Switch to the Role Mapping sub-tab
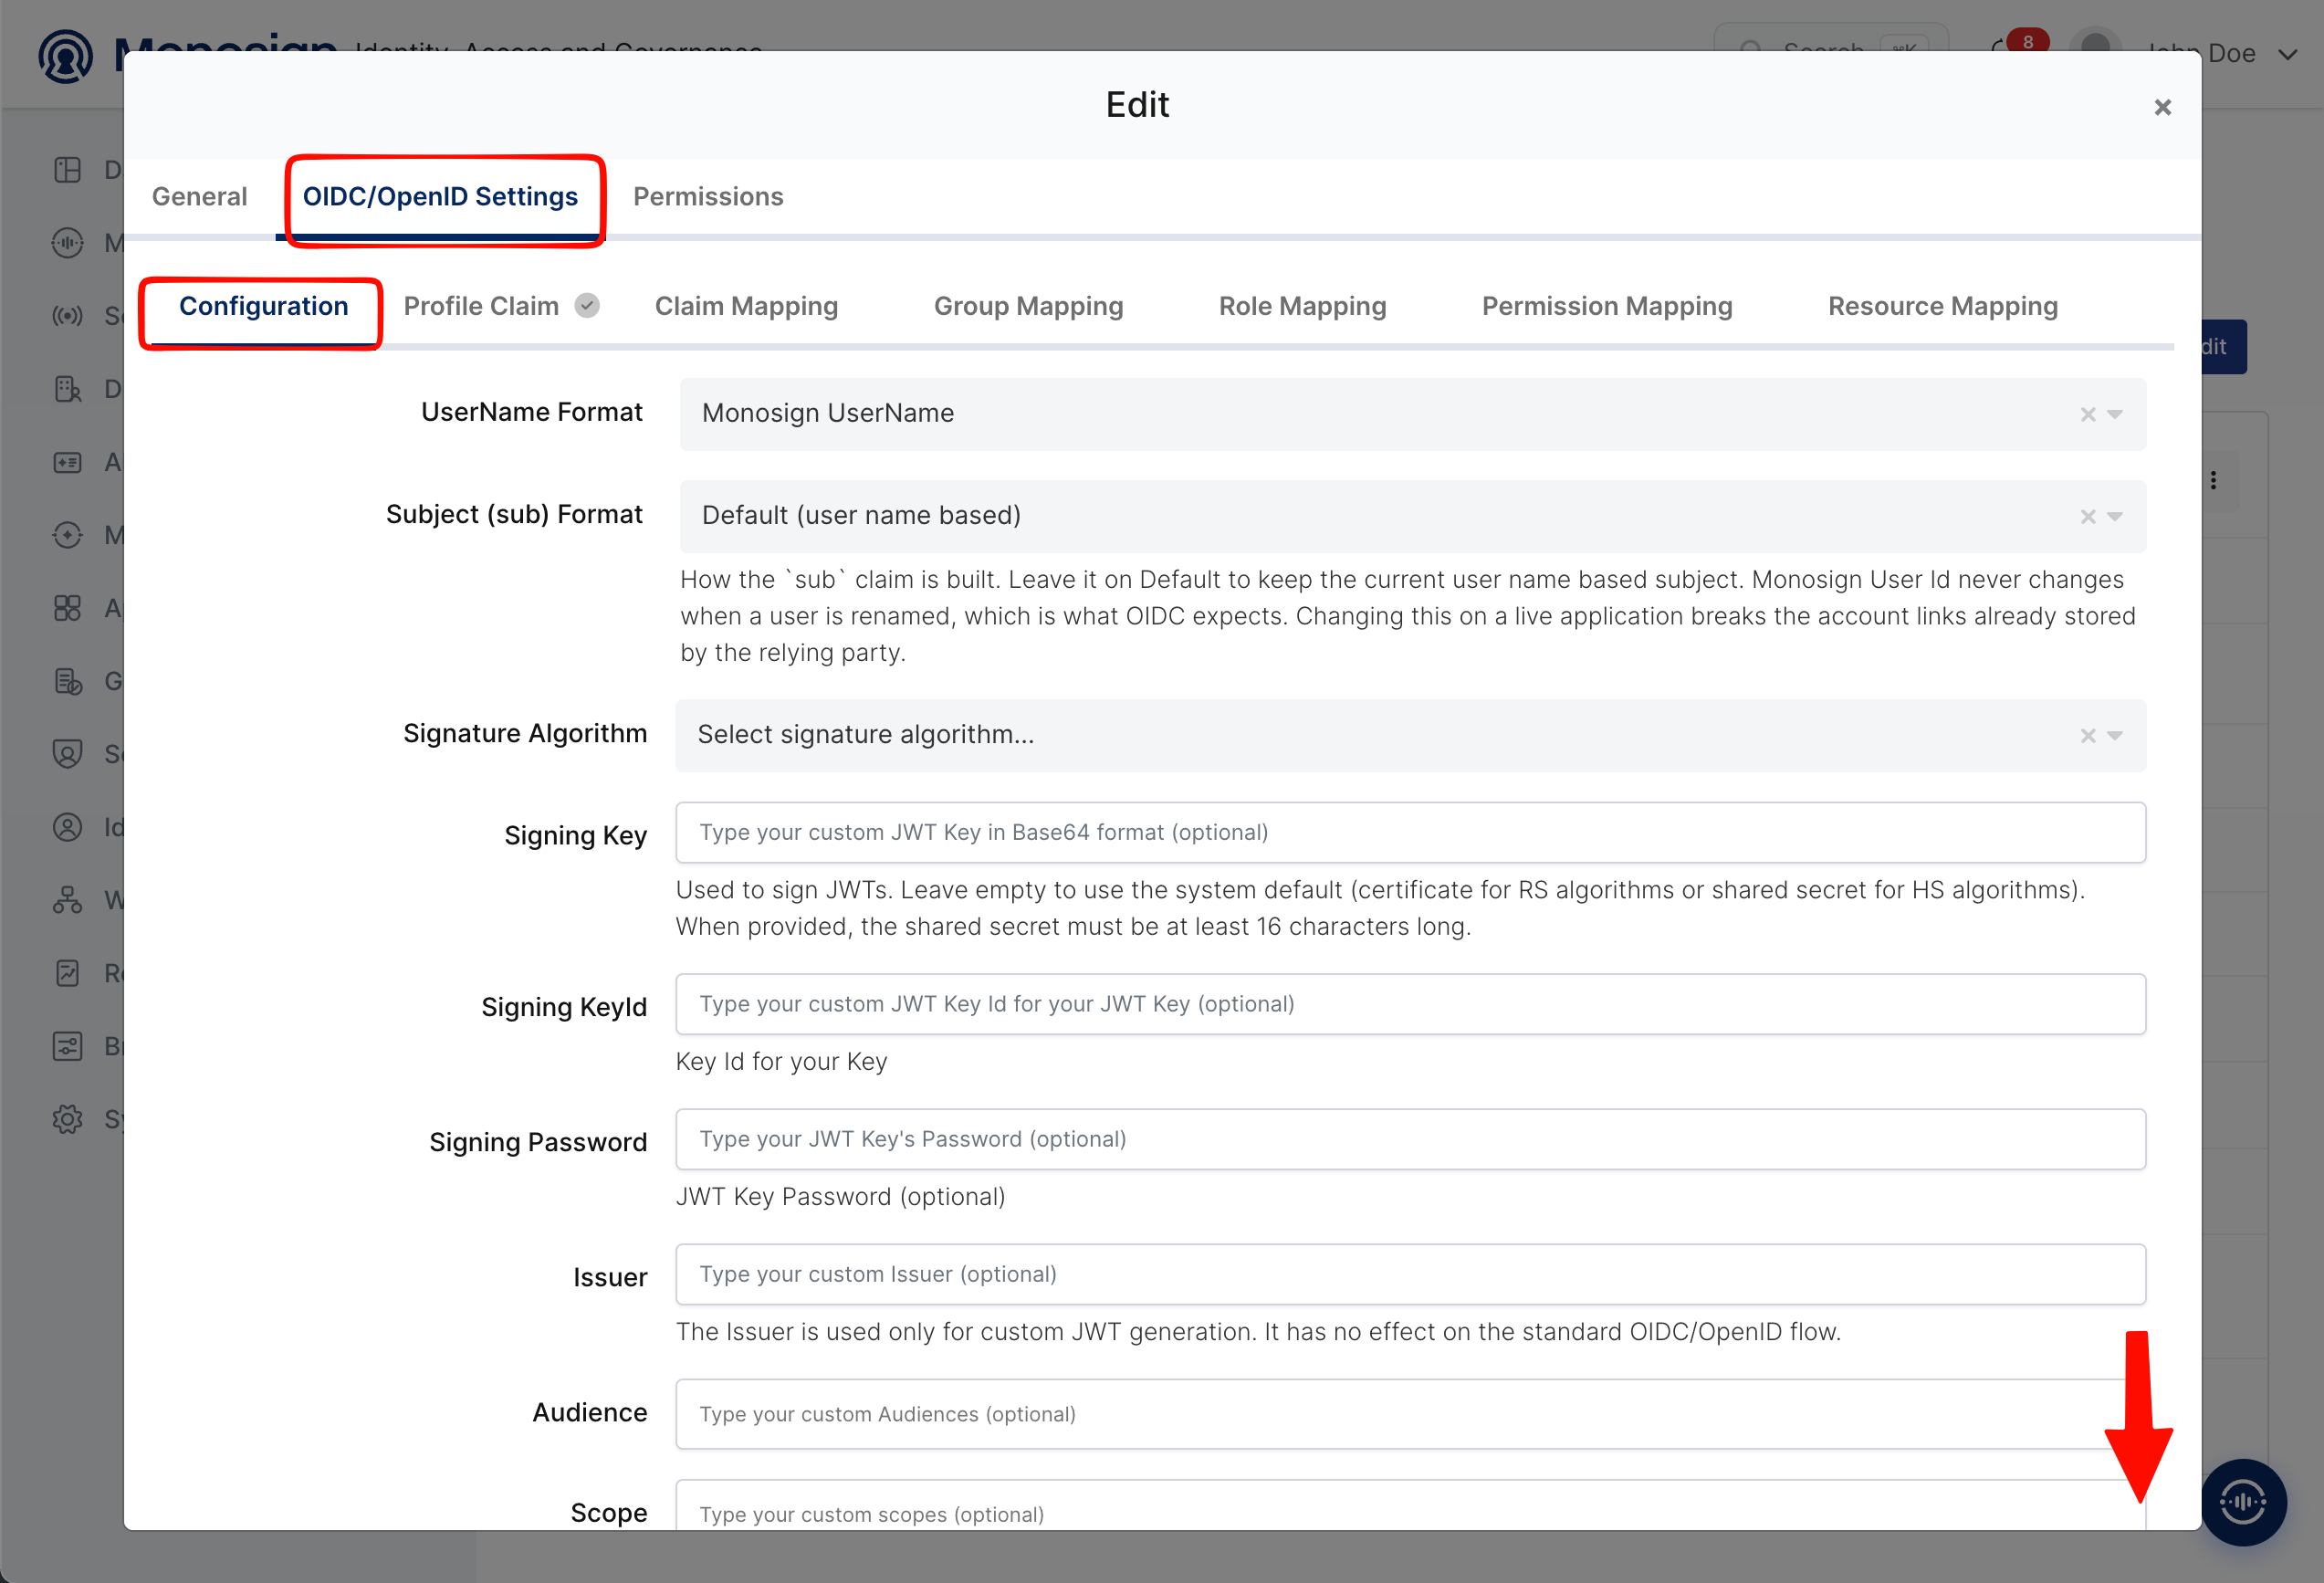 (x=1302, y=306)
